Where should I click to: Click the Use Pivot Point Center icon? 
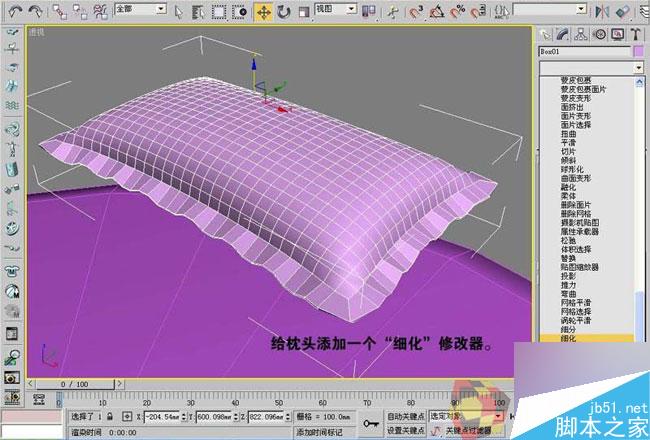pyautogui.click(x=369, y=12)
